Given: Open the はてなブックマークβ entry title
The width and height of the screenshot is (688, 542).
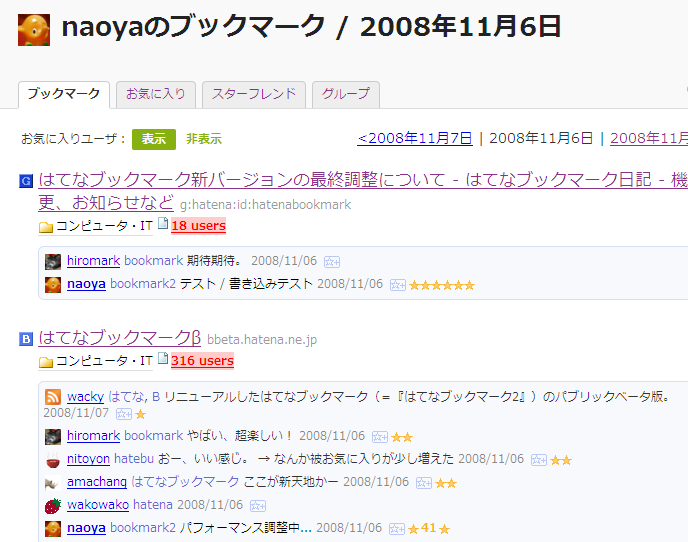Looking at the screenshot, I should (119, 338).
